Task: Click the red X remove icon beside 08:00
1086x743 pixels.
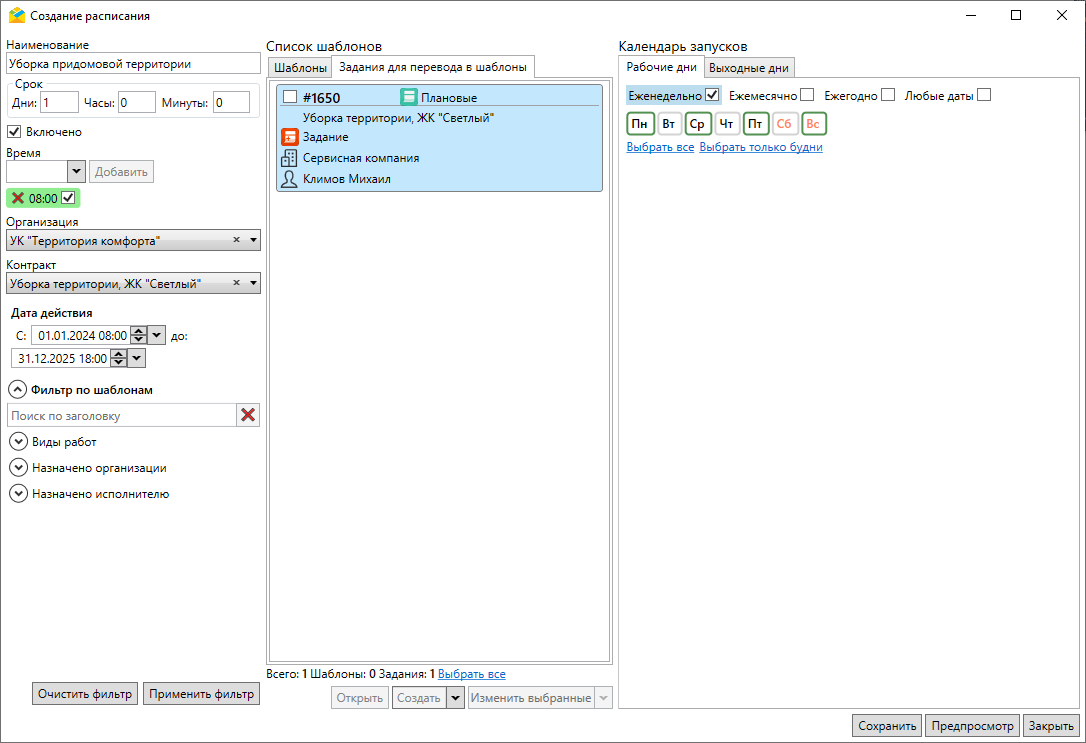Action: (x=18, y=198)
